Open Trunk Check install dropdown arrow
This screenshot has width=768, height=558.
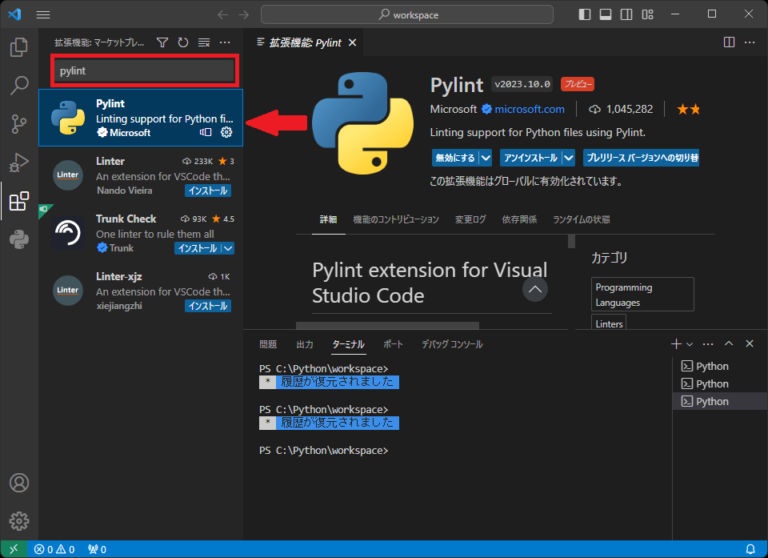click(228, 248)
